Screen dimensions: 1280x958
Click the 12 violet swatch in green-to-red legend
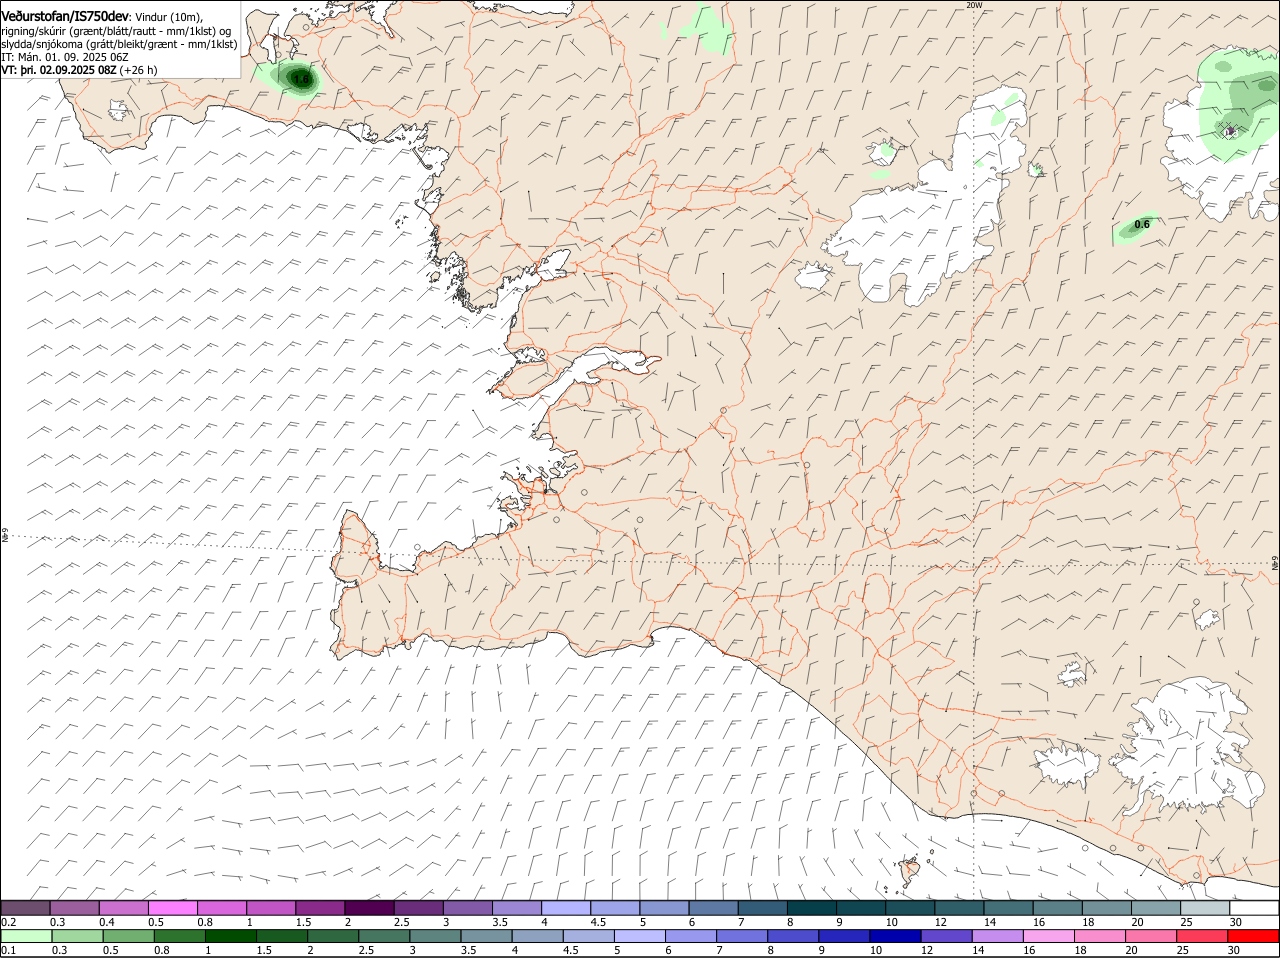coord(945,936)
